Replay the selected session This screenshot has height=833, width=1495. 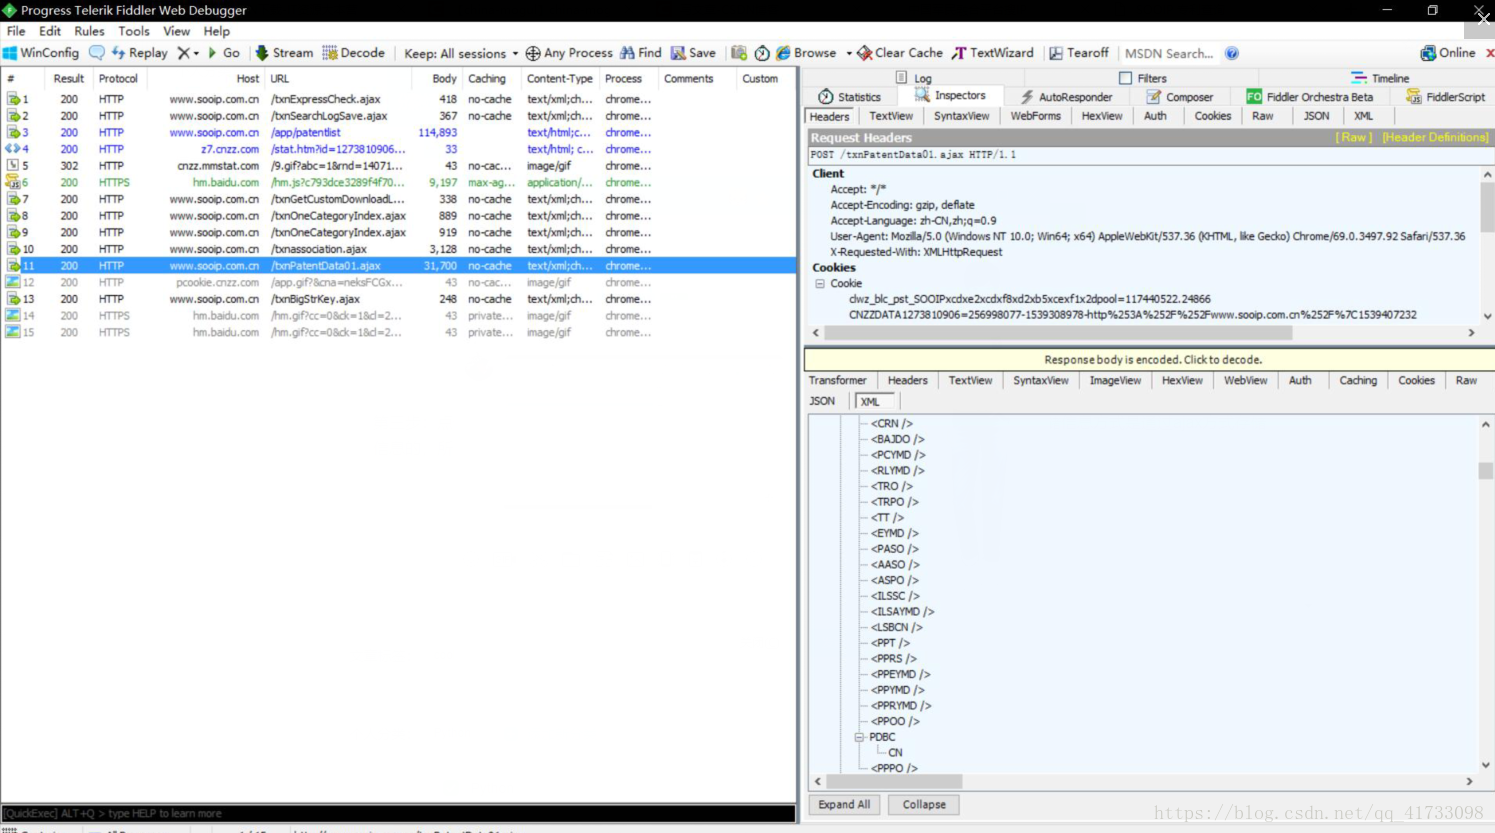(139, 53)
